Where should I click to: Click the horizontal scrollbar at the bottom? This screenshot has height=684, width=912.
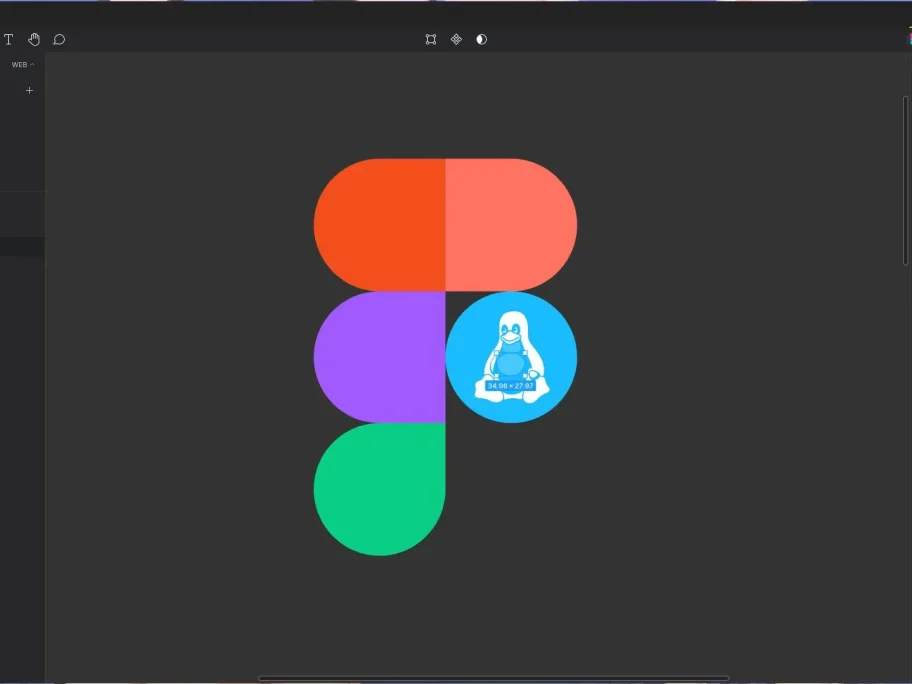click(x=493, y=678)
